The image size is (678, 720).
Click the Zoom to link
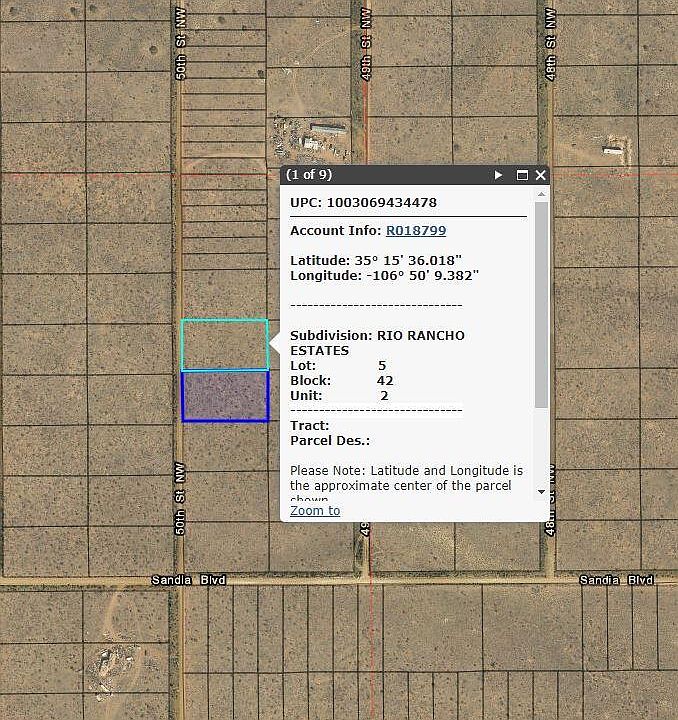pyautogui.click(x=315, y=511)
